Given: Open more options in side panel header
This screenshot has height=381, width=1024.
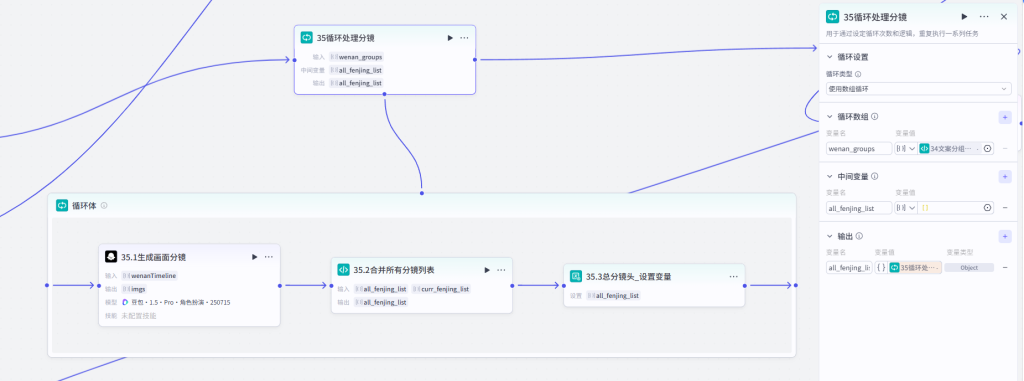Looking at the screenshot, I should pyautogui.click(x=984, y=17).
